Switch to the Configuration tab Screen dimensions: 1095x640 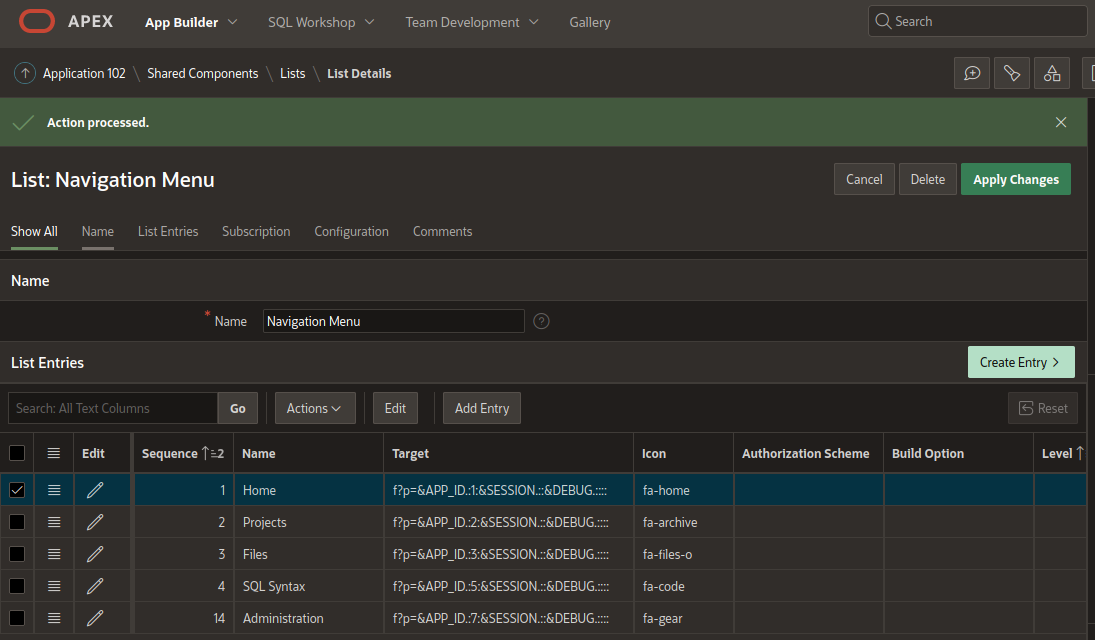pos(351,231)
